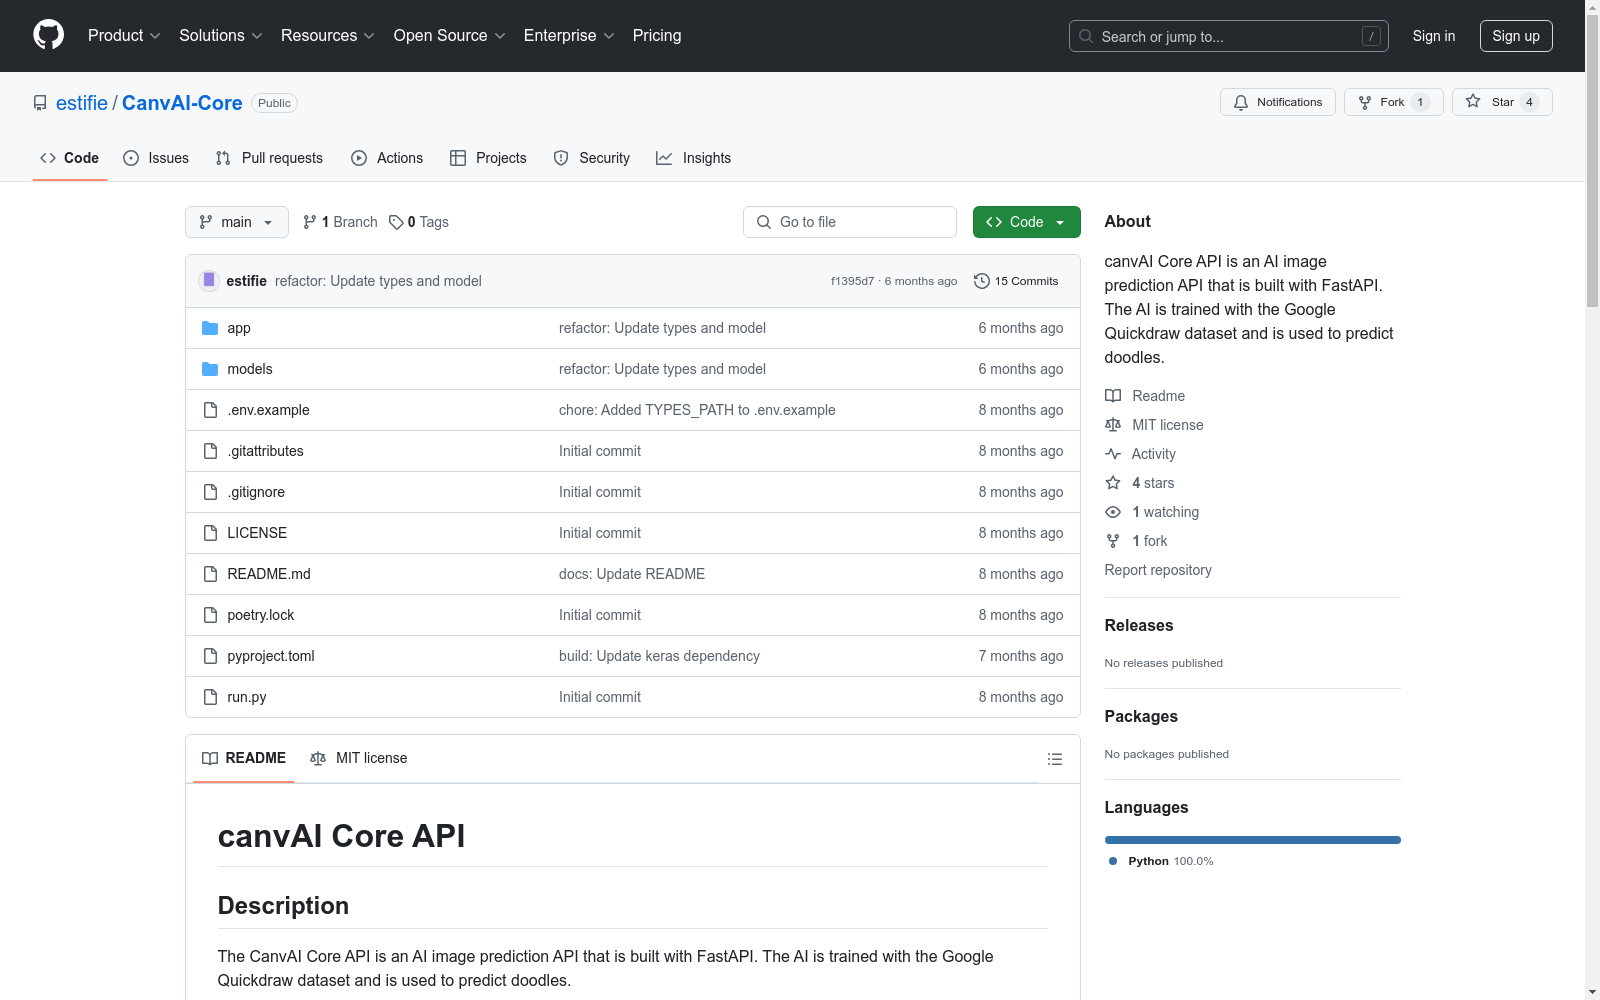1600x1000 pixels.
Task: Click the MIT license scale icon in About
Action: click(x=1113, y=425)
